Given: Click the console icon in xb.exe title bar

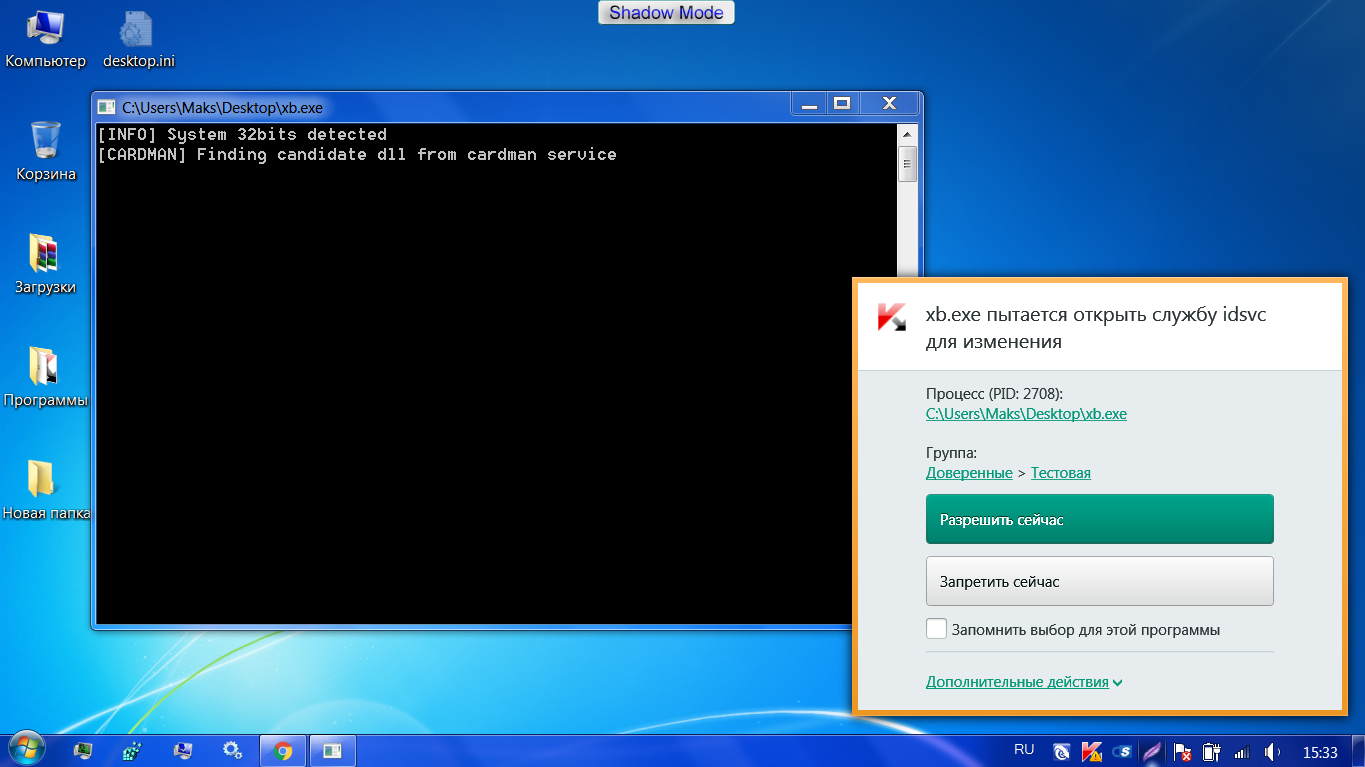Looking at the screenshot, I should [x=107, y=107].
